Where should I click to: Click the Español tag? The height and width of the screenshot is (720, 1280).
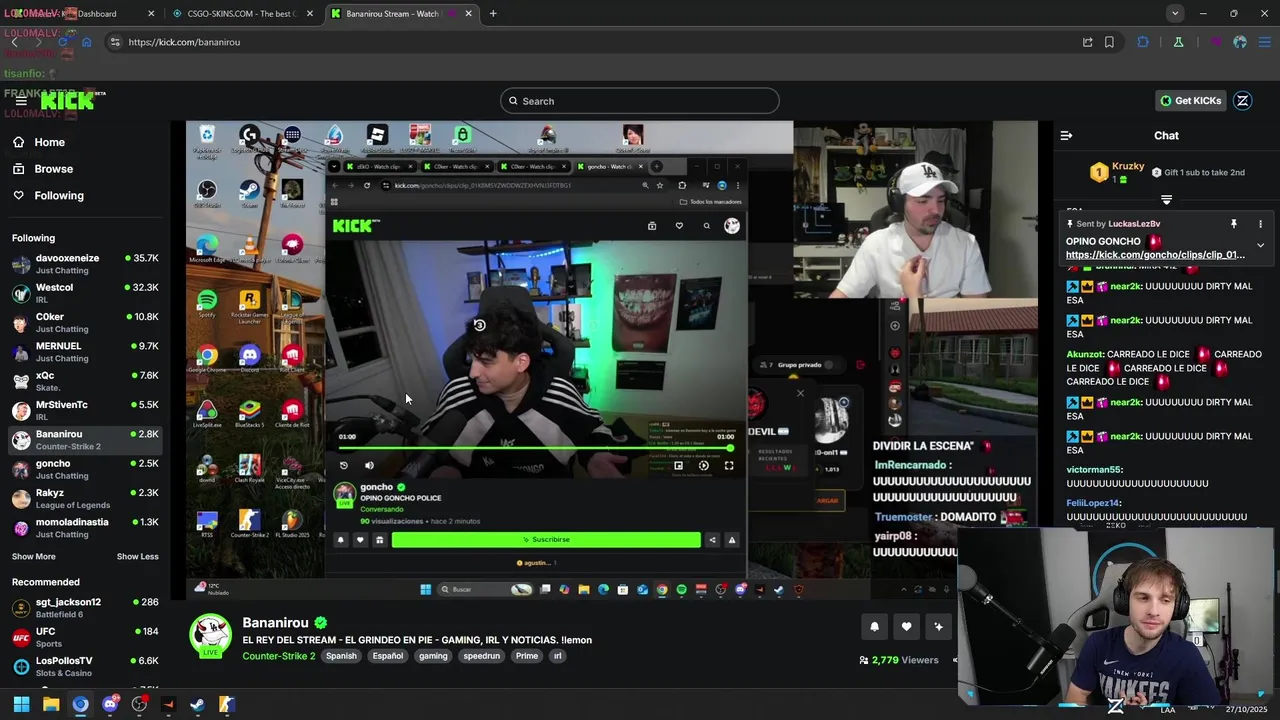(x=388, y=656)
